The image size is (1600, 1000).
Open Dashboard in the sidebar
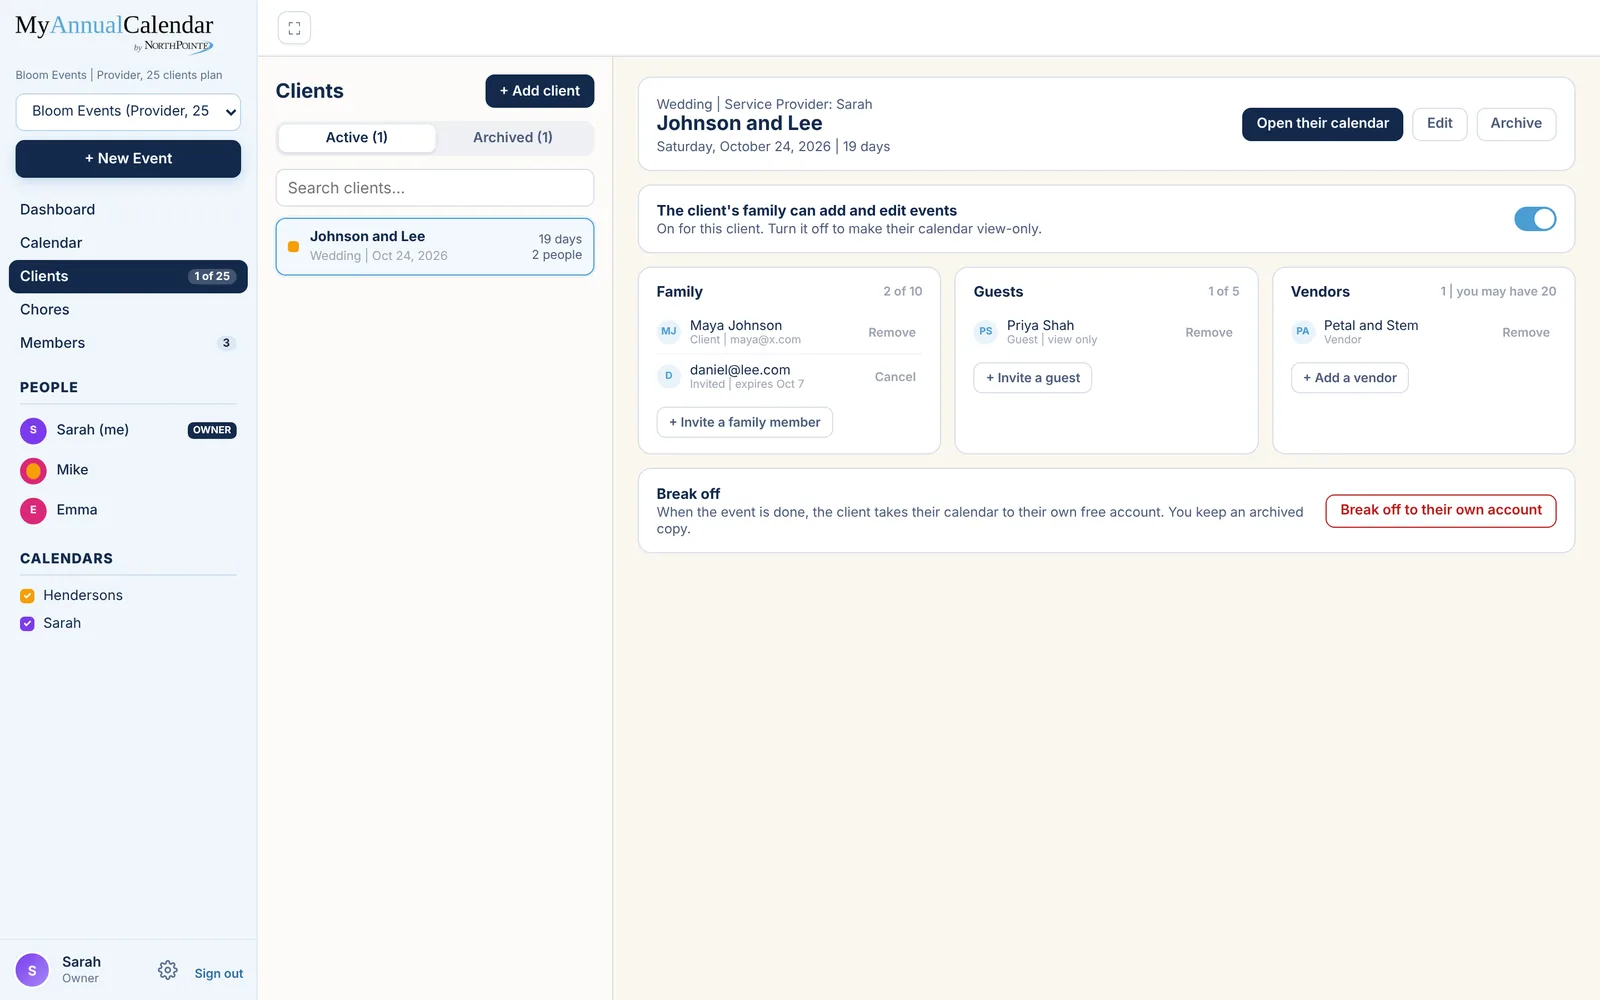(x=128, y=210)
